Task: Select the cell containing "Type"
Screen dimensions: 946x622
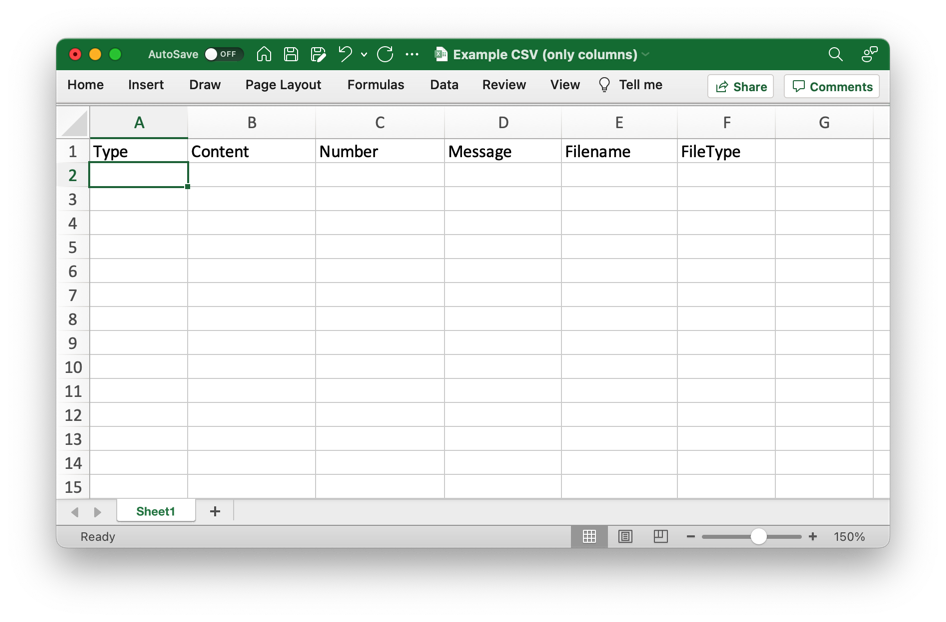Action: tap(138, 151)
